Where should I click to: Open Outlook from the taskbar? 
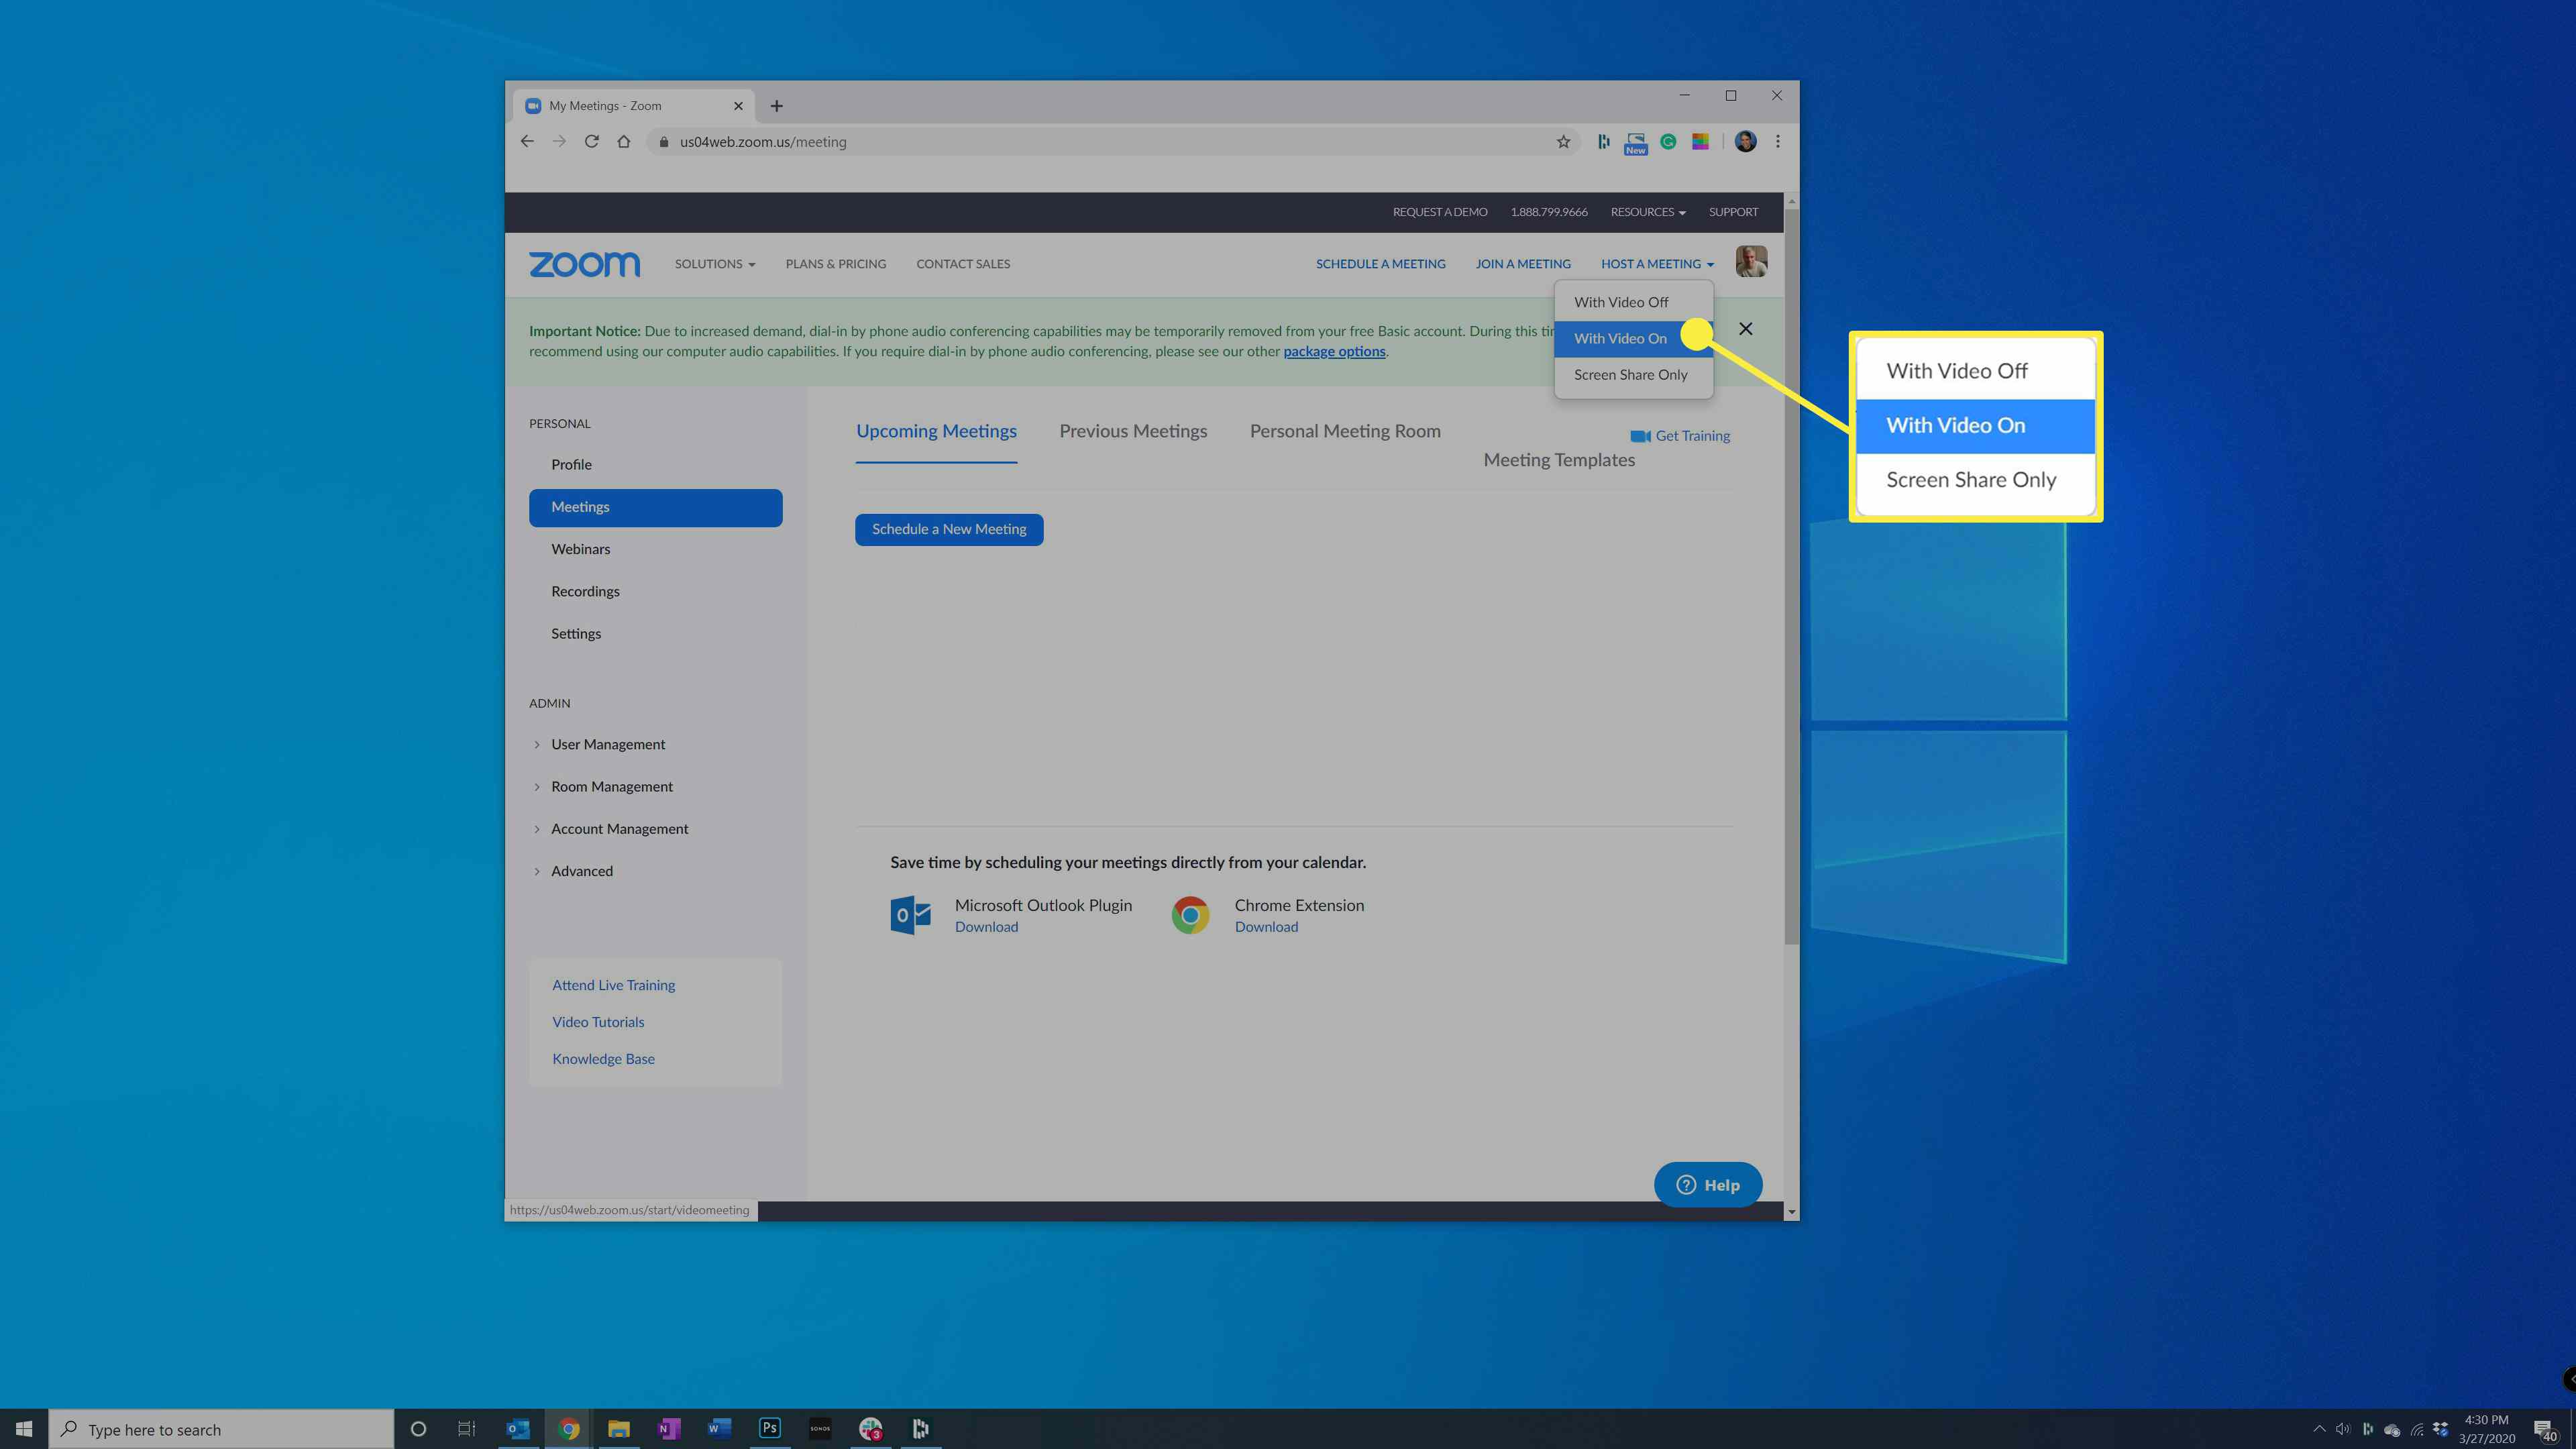coord(517,1429)
